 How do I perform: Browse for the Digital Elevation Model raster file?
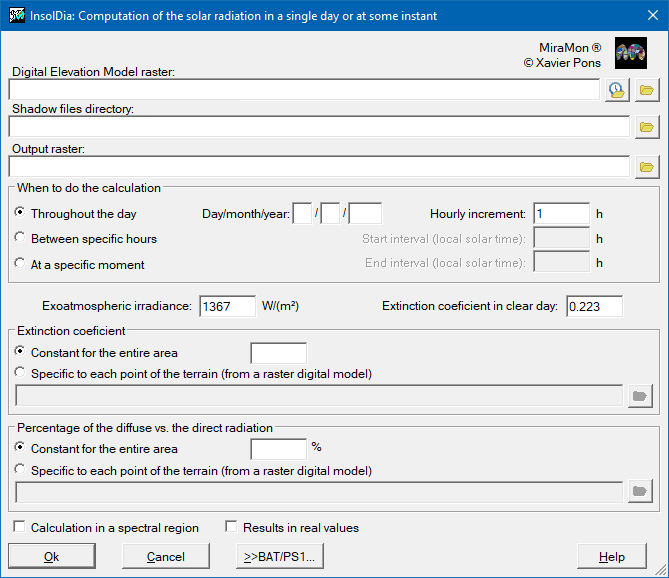647,90
